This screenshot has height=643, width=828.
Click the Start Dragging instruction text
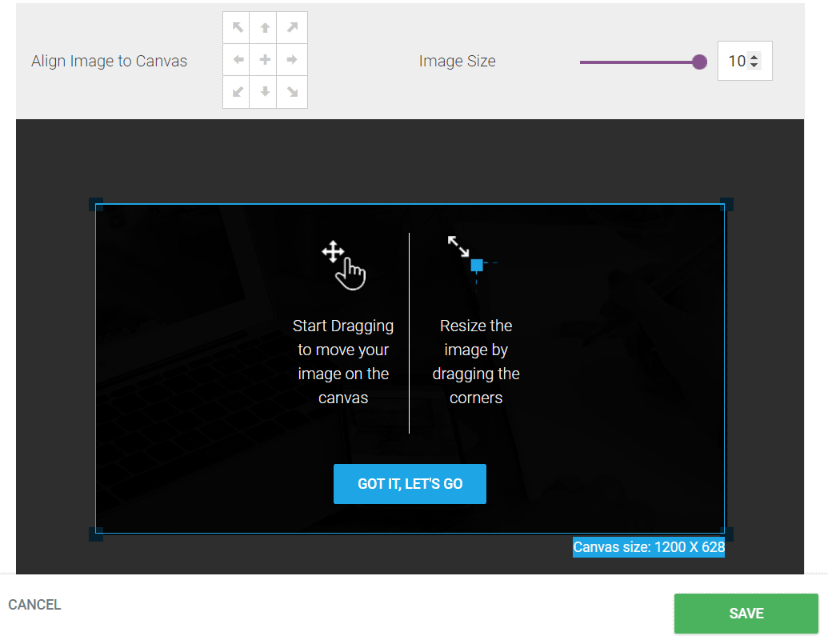(343, 361)
